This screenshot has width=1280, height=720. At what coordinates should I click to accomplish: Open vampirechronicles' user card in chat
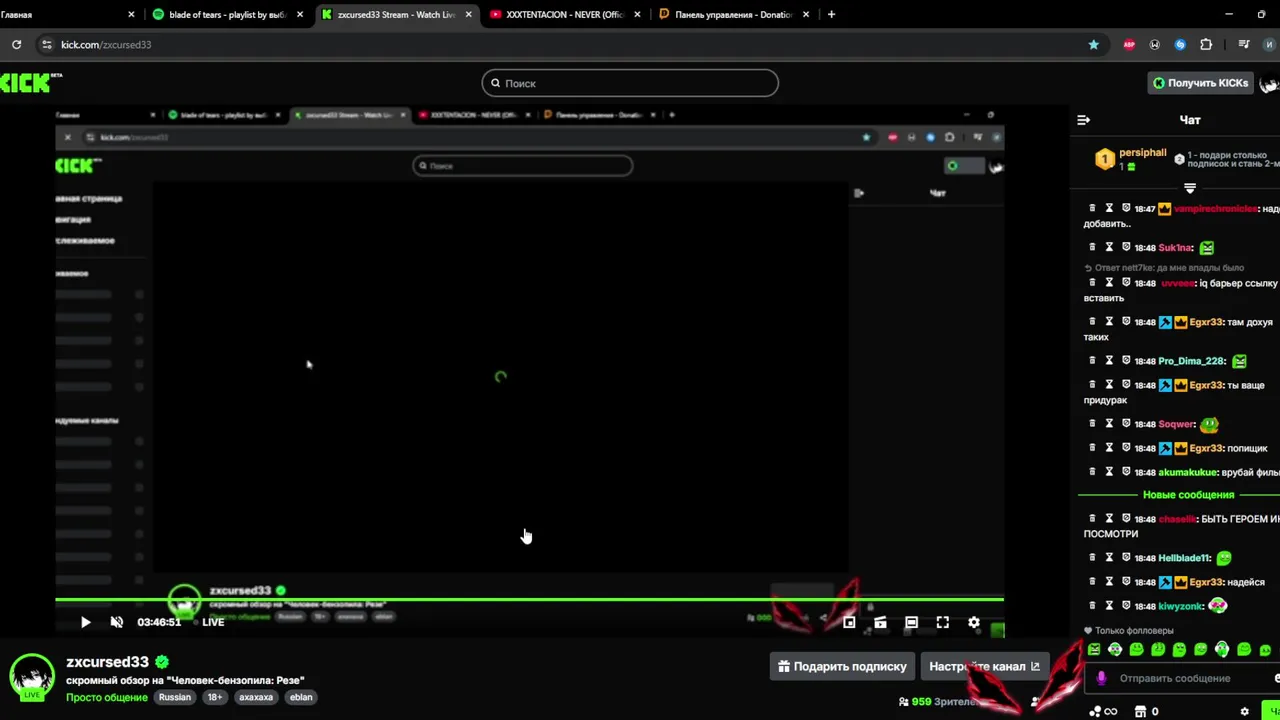pos(1215,208)
